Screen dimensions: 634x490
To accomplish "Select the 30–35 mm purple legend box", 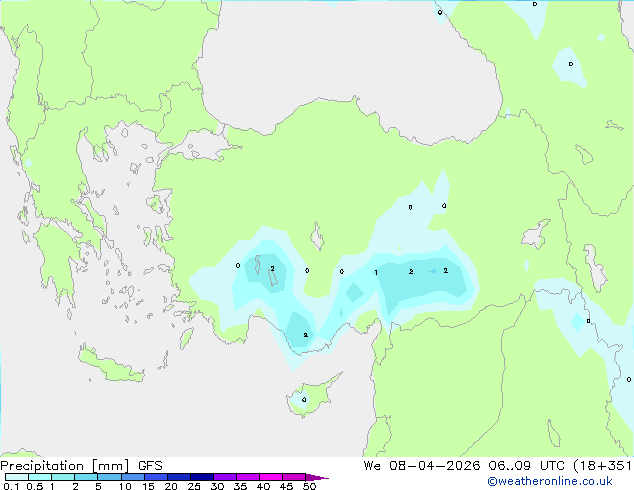I will 225,477.
